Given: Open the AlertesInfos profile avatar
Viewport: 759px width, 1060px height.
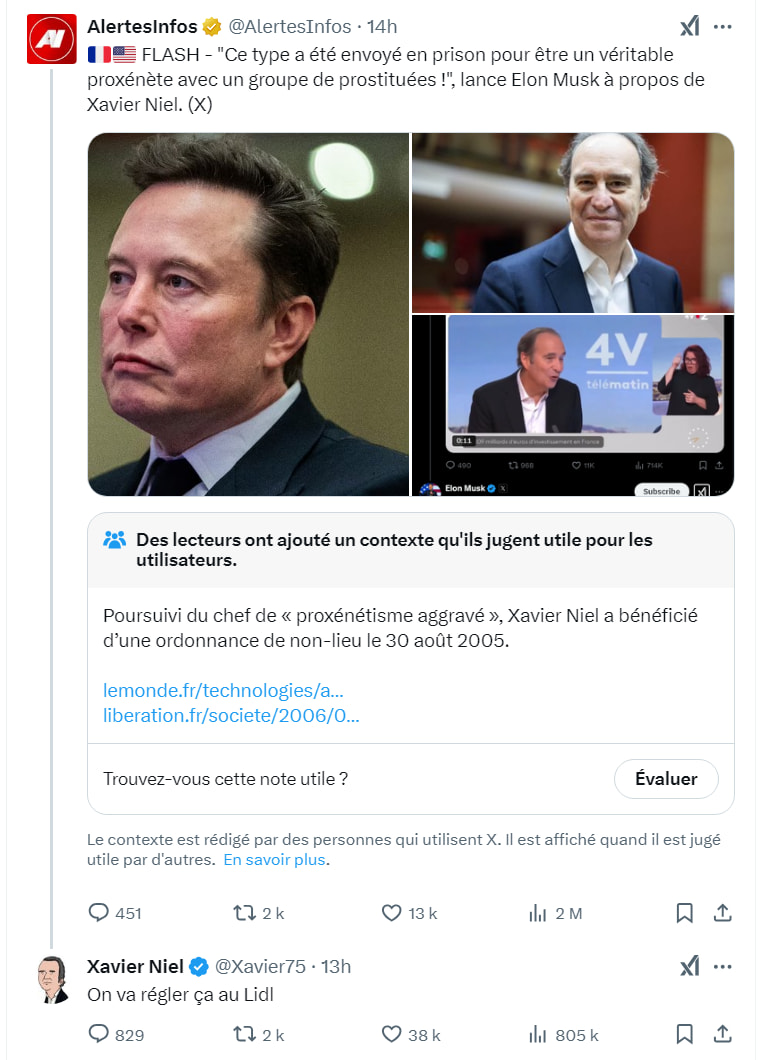Looking at the screenshot, I should 51,39.
